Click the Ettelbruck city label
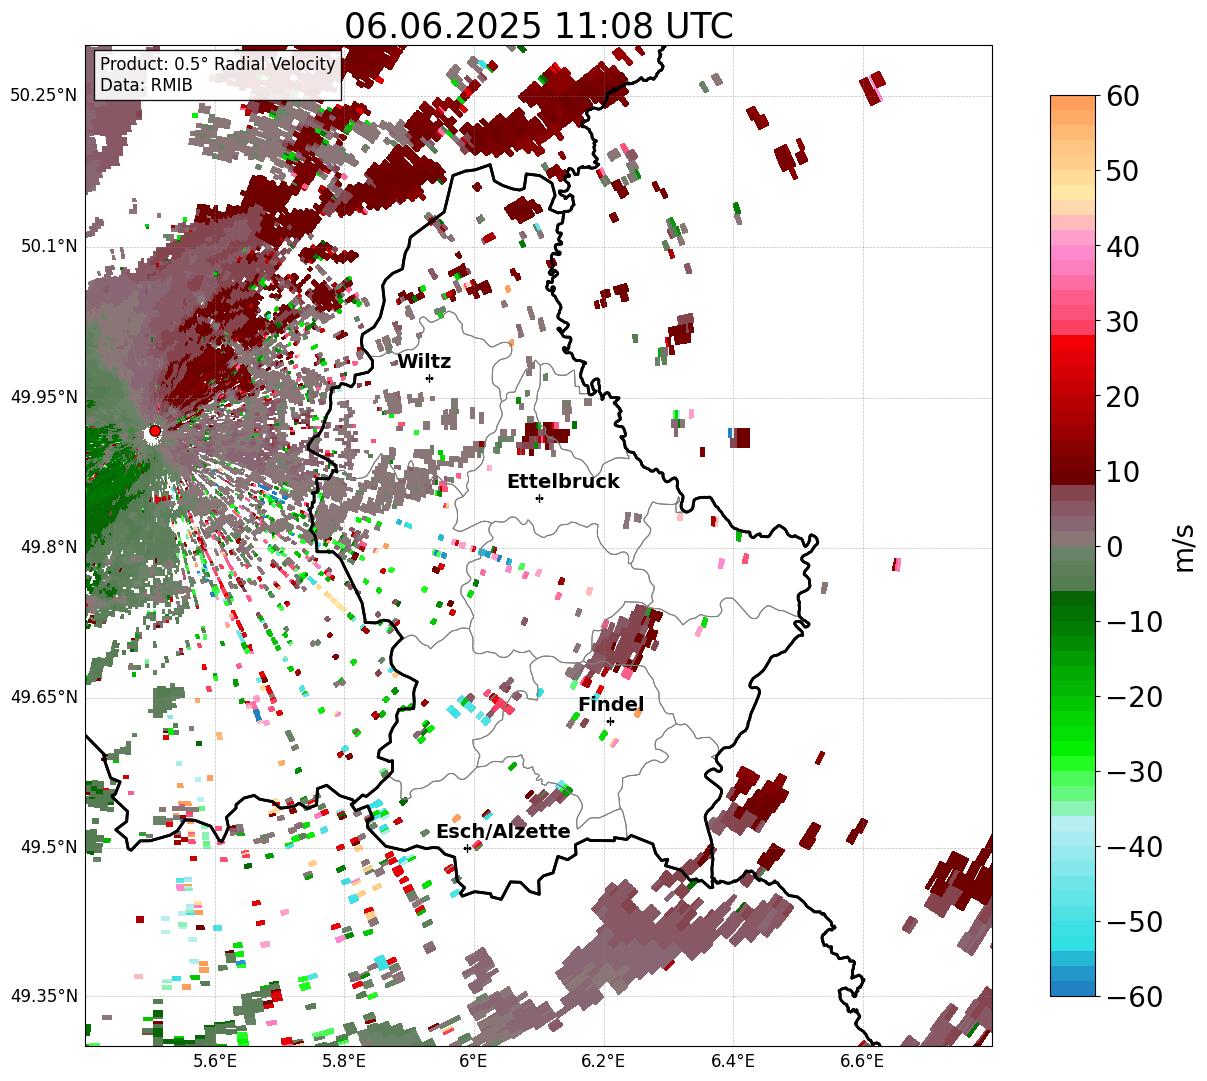This screenshot has width=1207, height=1081. 563,482
